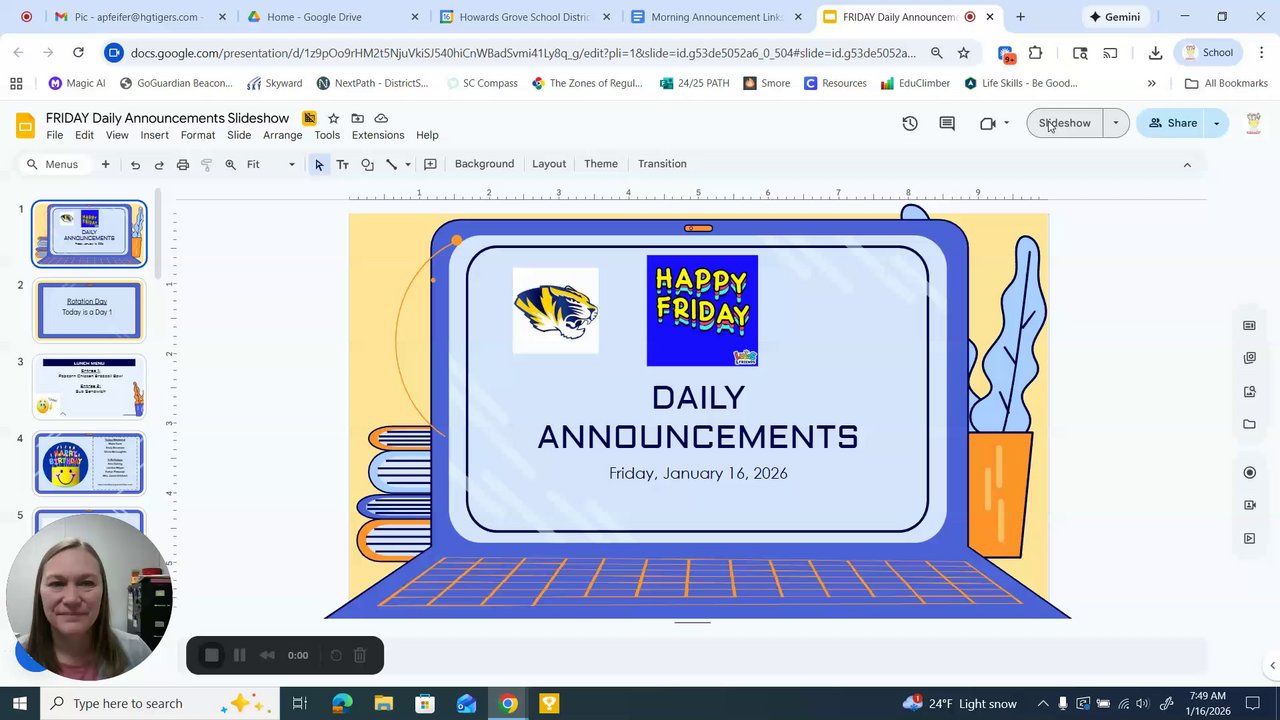1280x720 pixels.
Task: Switch to the Morning Announcement Link tab
Action: 716,17
